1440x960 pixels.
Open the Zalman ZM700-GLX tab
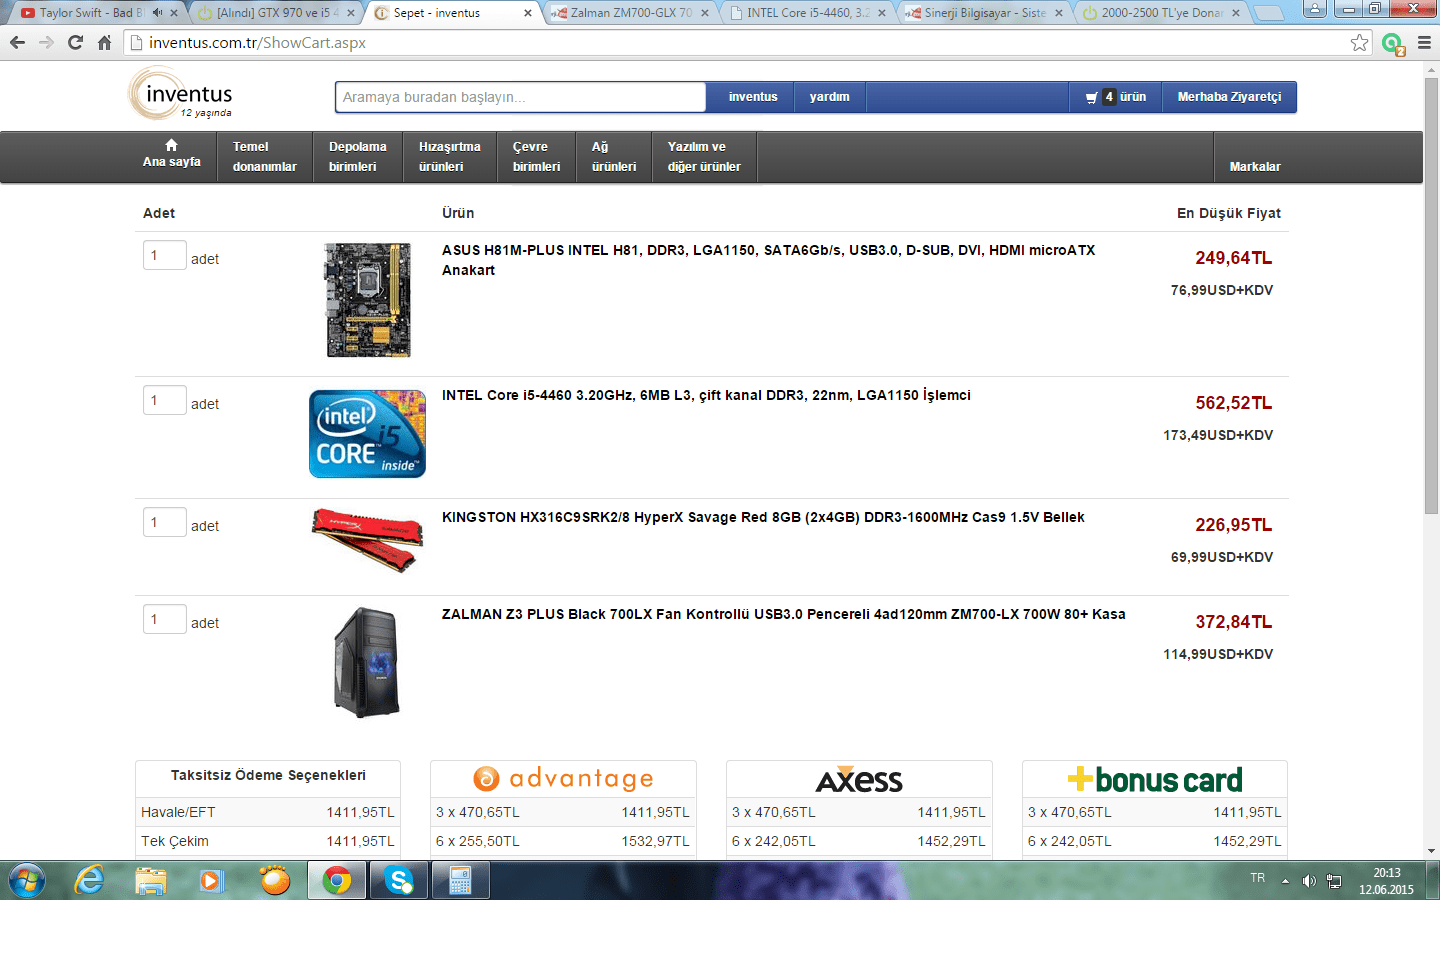click(632, 13)
